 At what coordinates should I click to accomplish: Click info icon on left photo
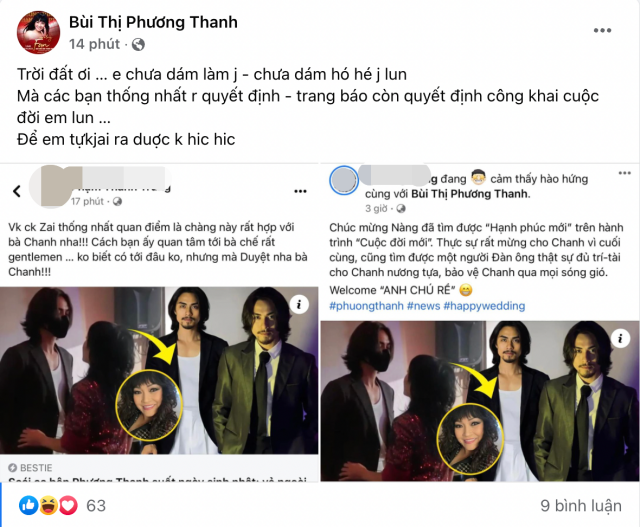(x=299, y=305)
